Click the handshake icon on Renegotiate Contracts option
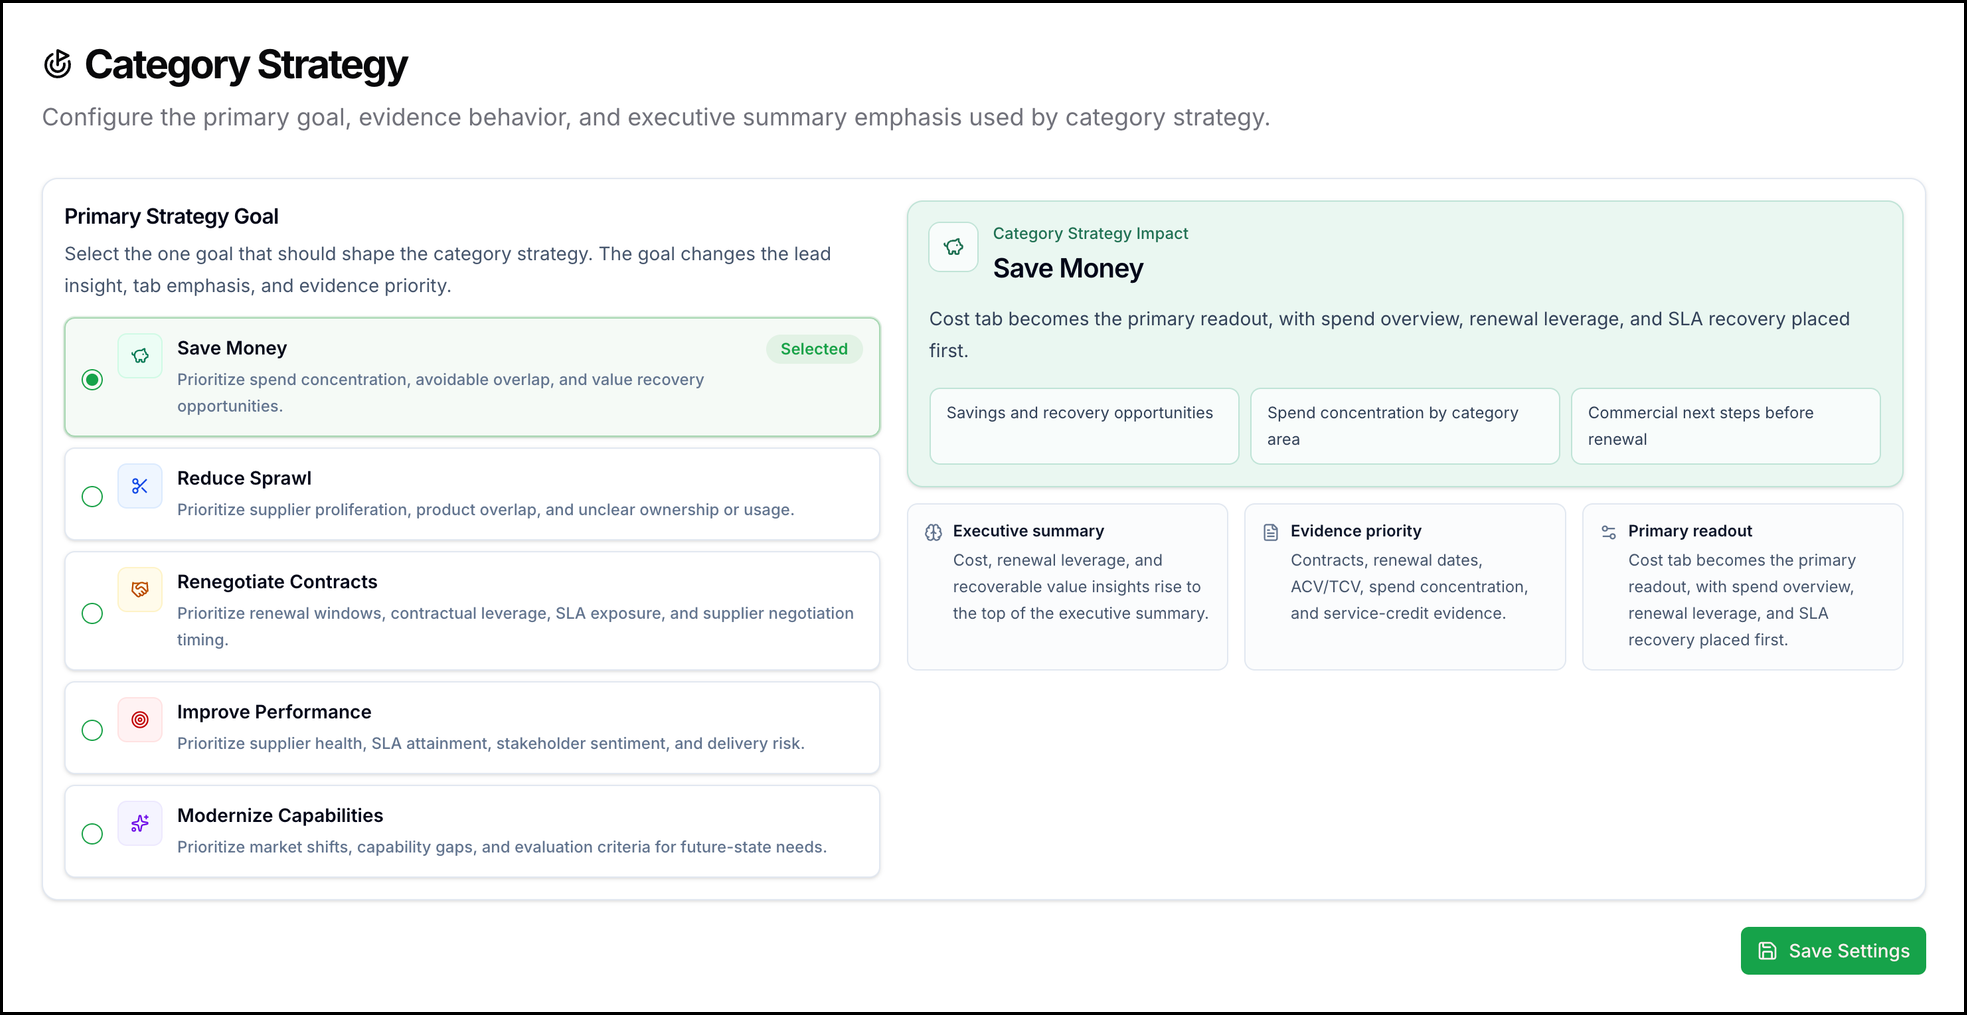Viewport: 1967px width, 1015px height. coord(140,590)
